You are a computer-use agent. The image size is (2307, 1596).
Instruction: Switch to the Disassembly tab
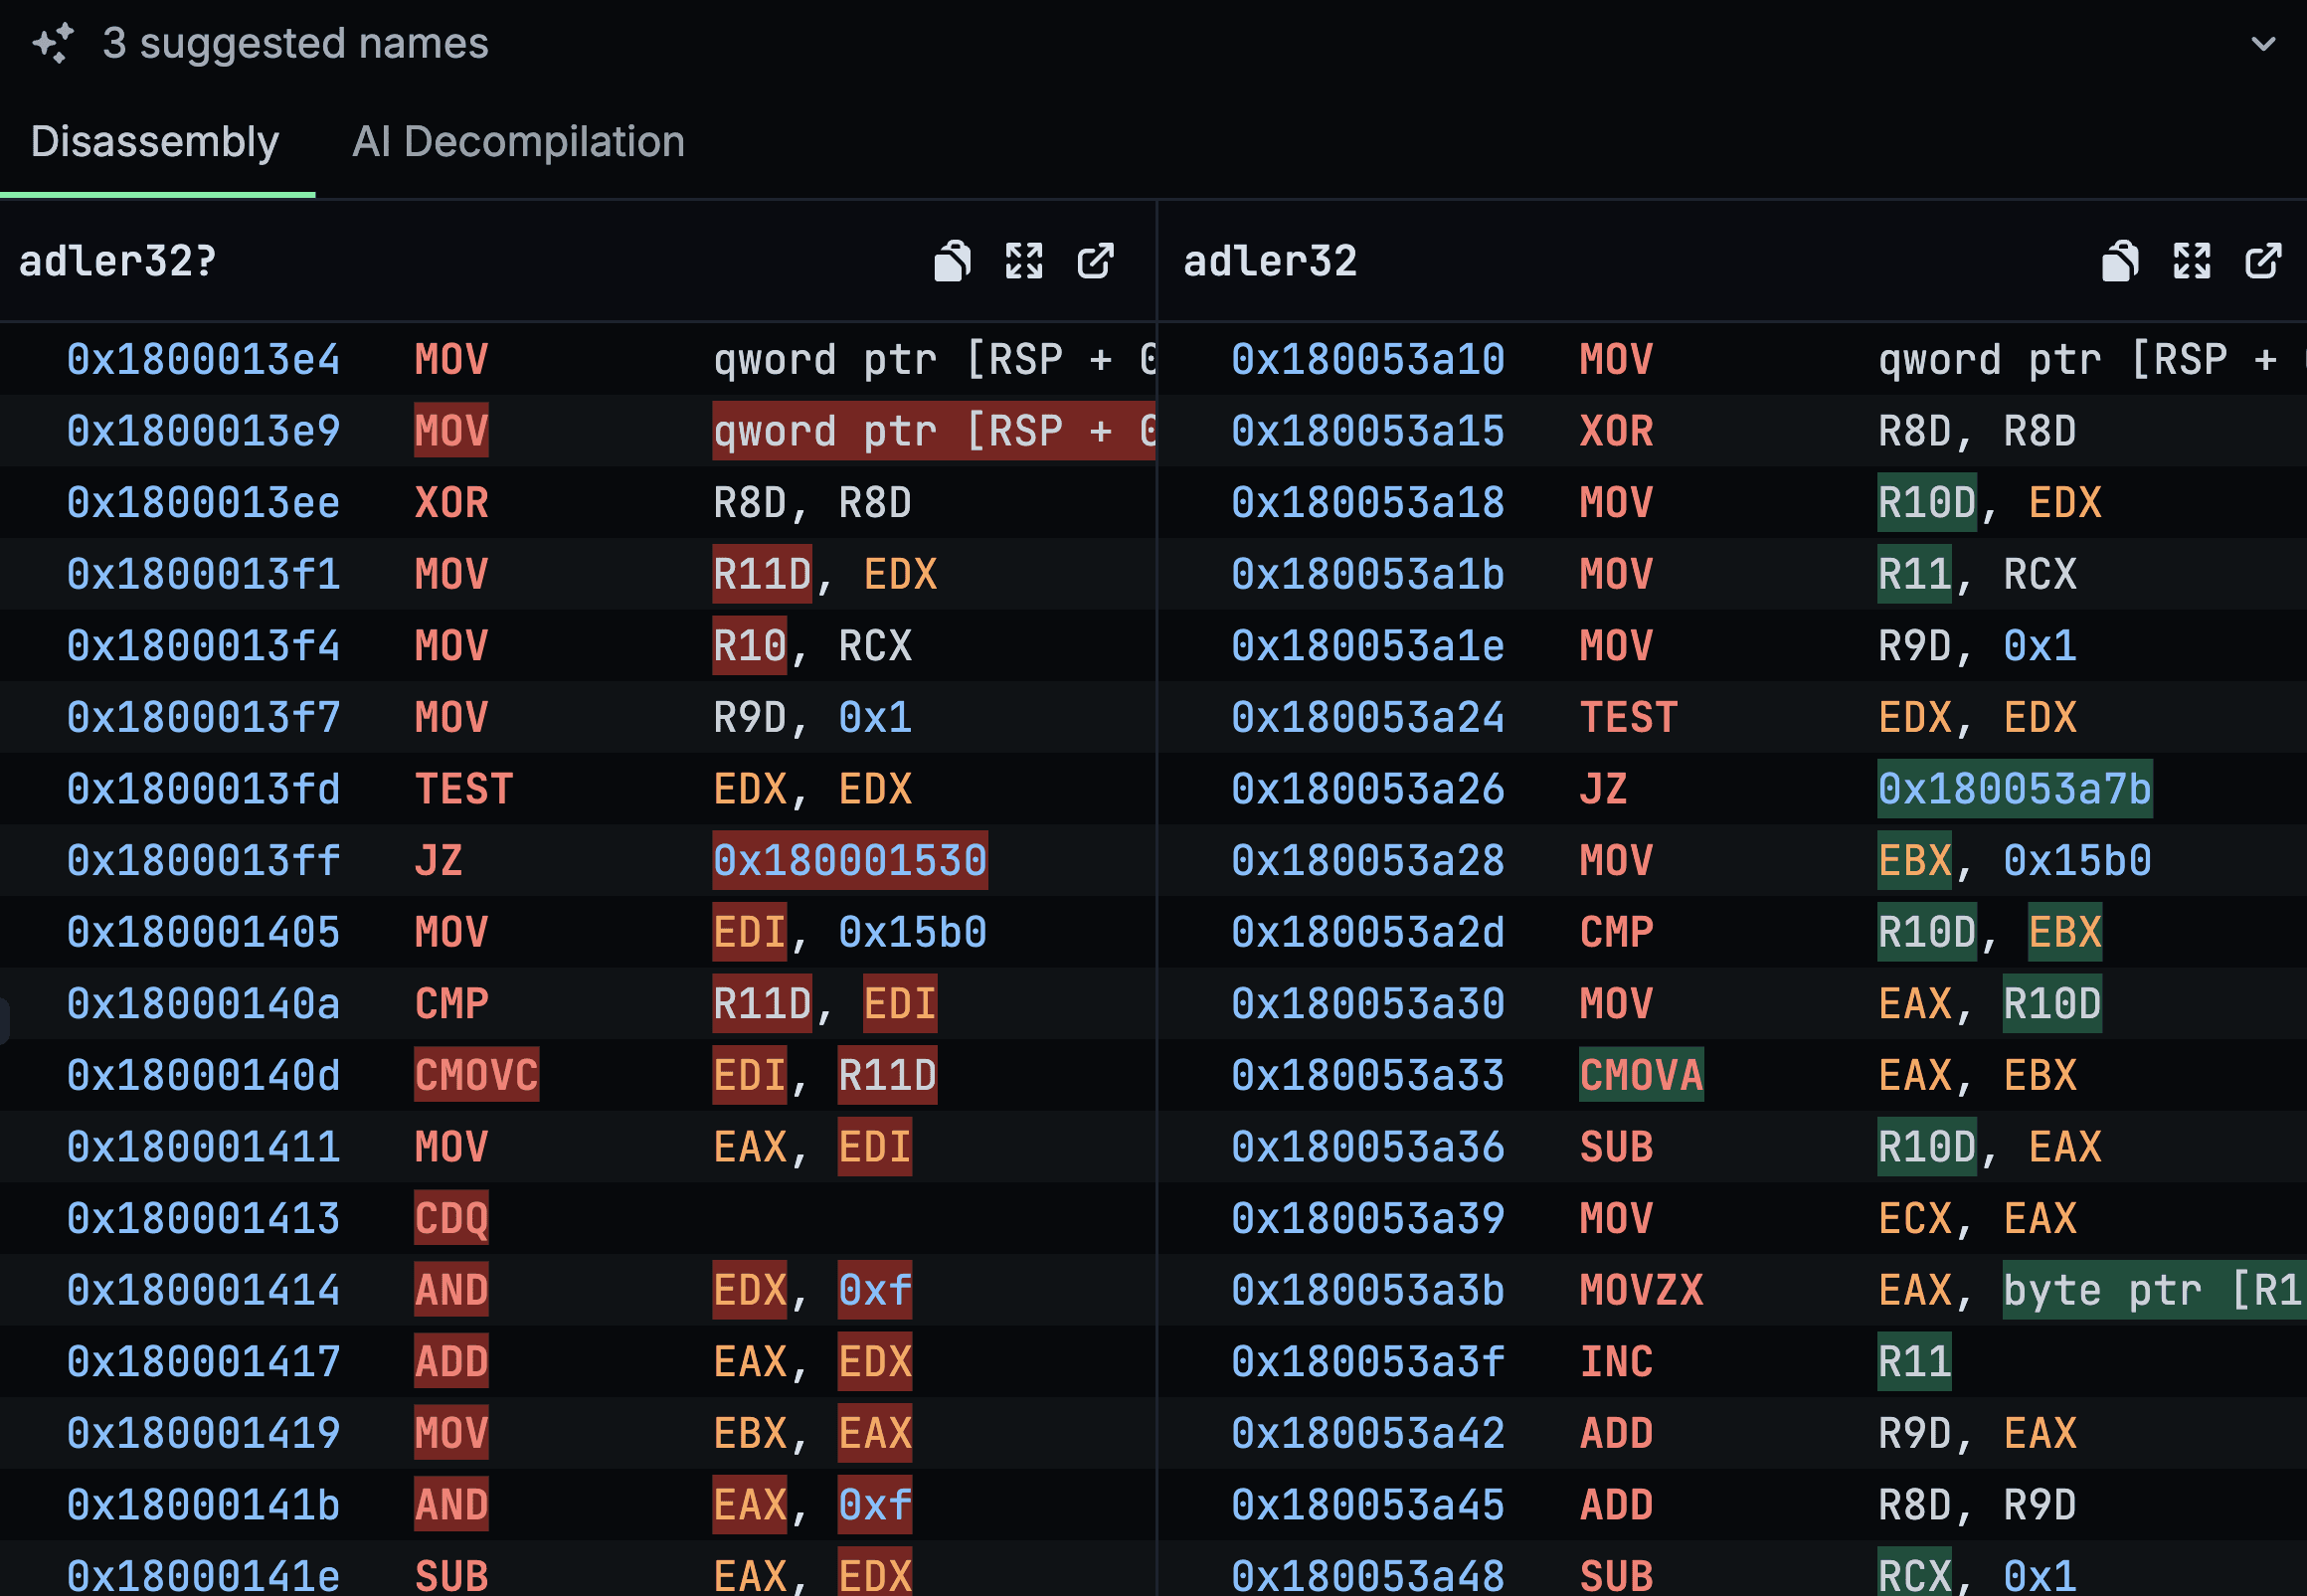coord(155,142)
